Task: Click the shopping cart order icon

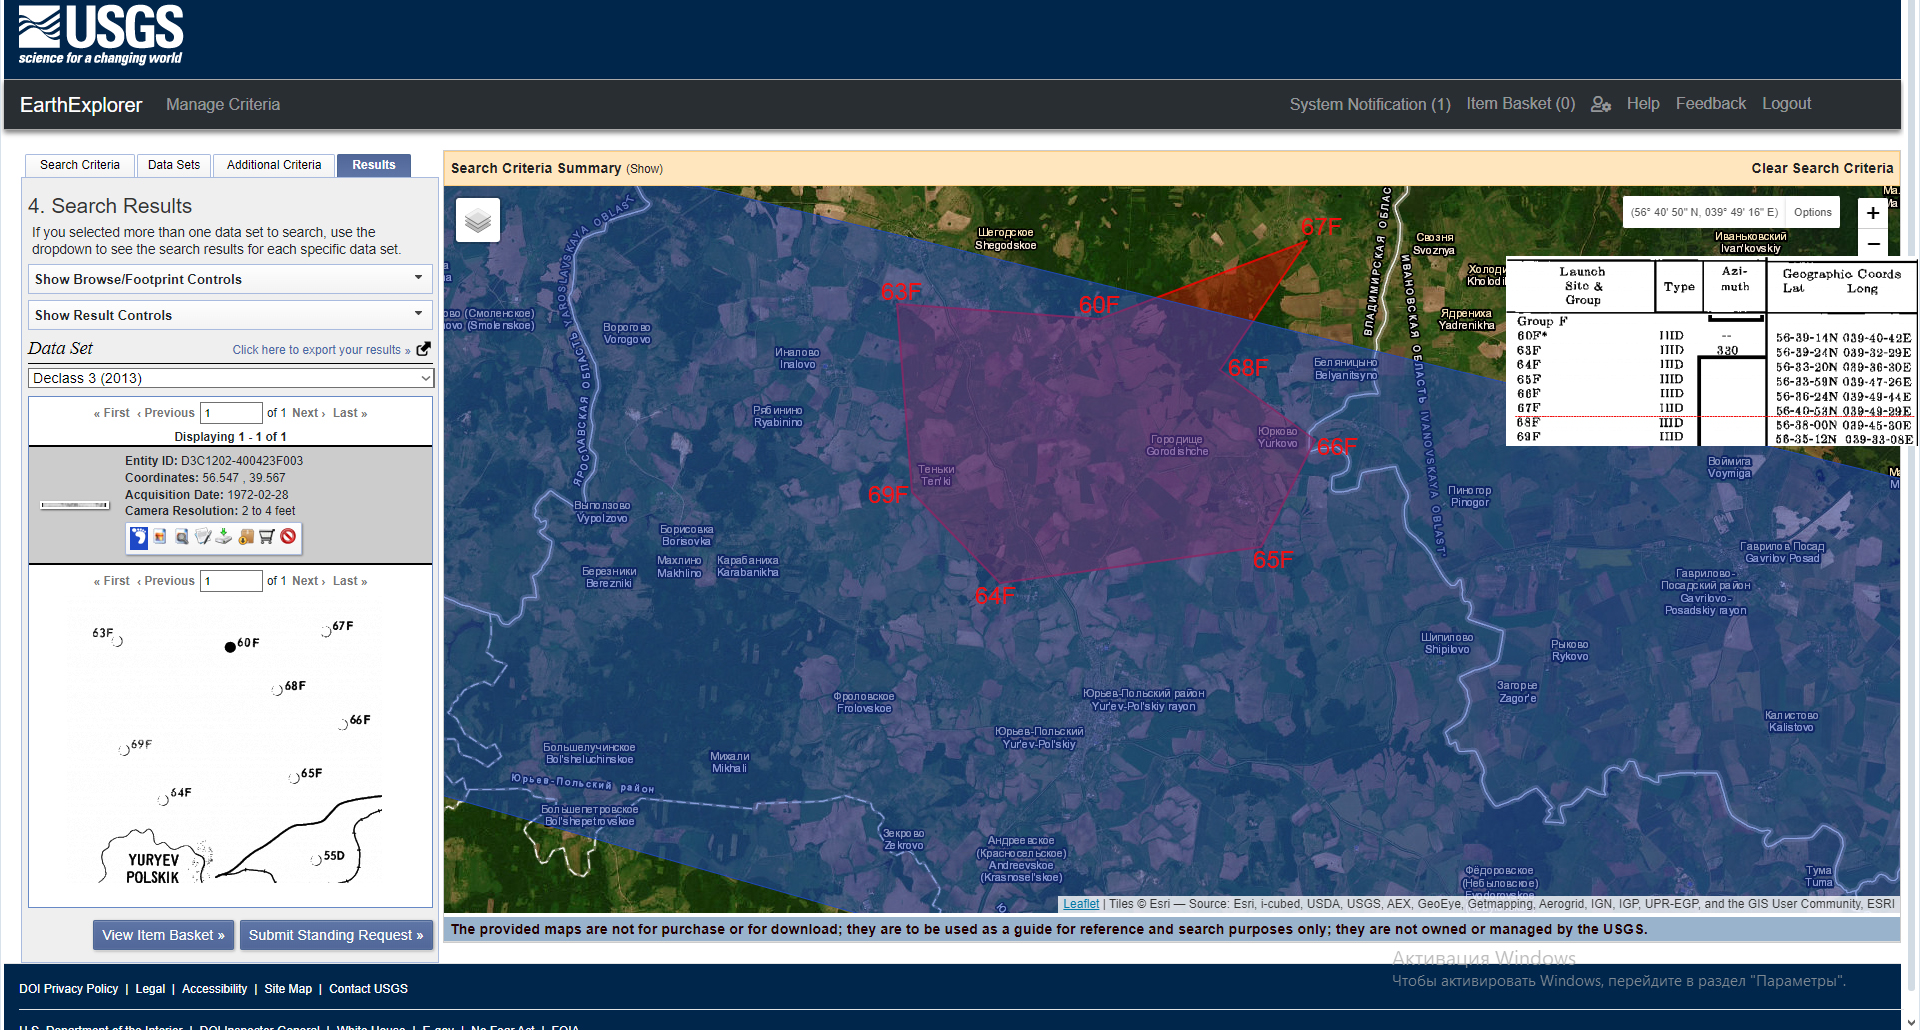Action: coord(267,537)
